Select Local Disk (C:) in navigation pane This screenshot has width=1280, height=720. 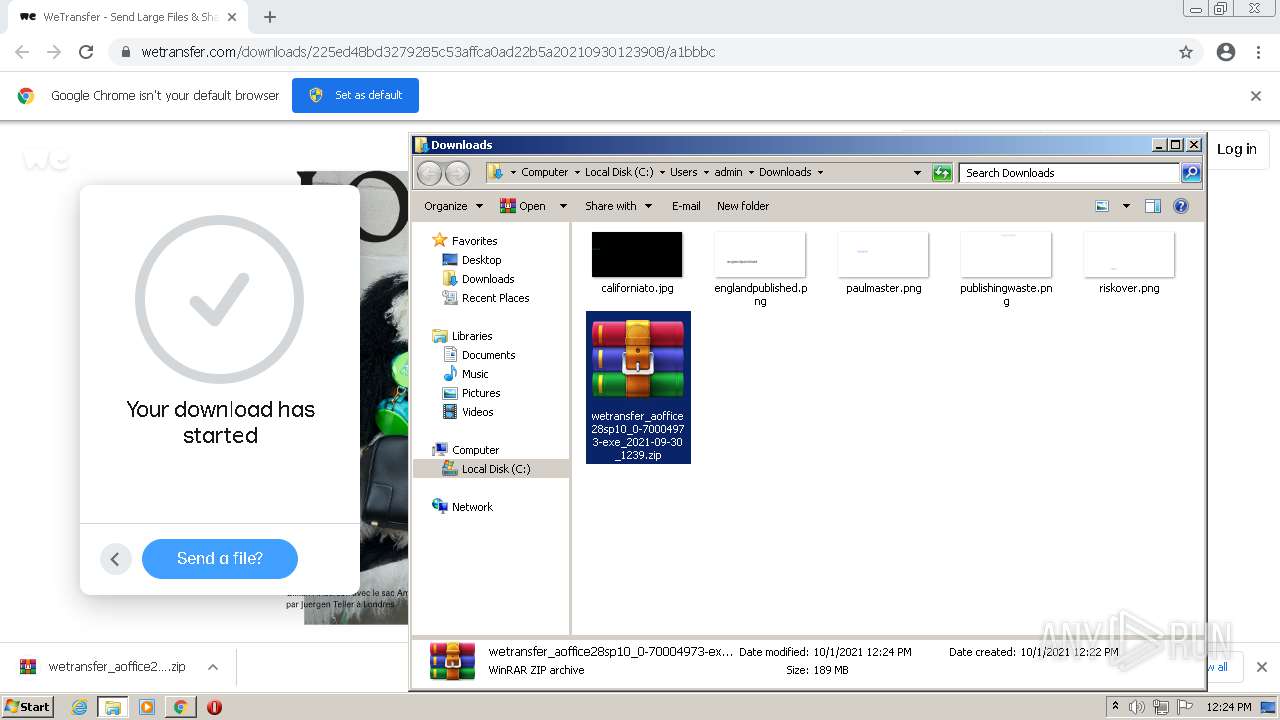point(492,469)
